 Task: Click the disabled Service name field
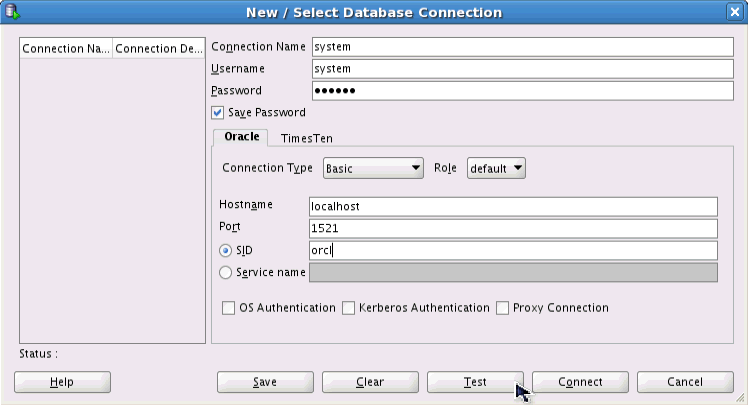click(513, 272)
